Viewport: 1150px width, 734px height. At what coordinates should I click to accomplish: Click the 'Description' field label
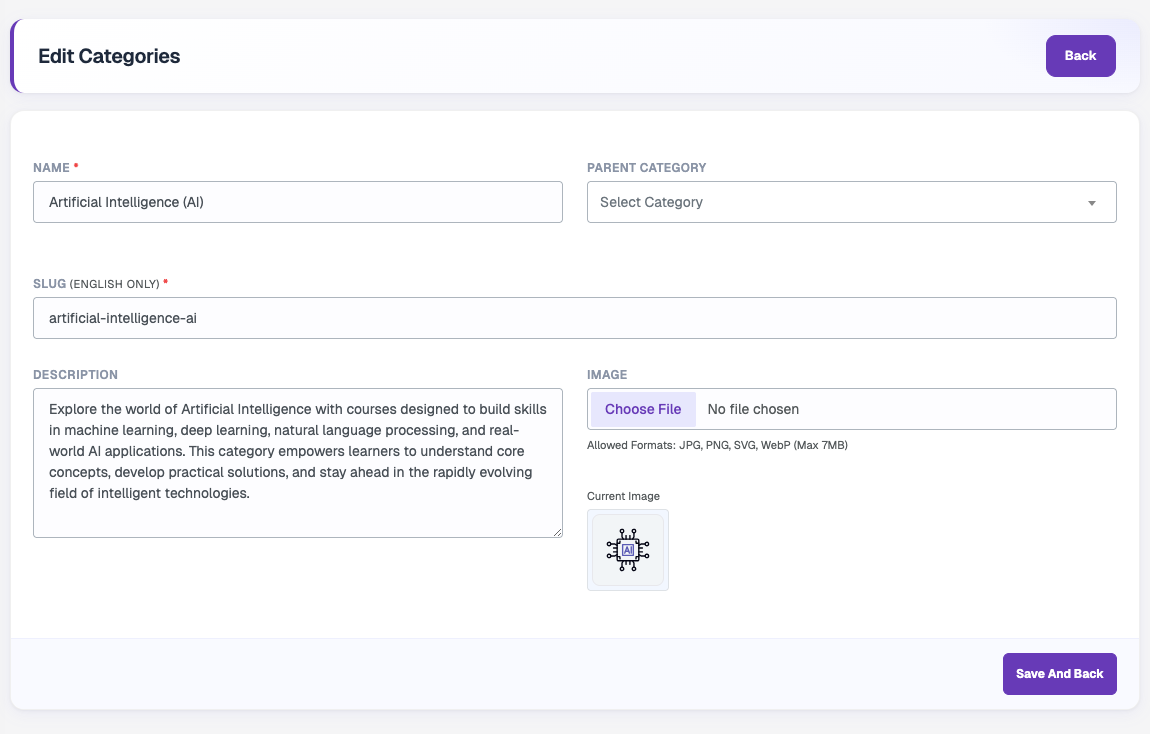(76, 375)
